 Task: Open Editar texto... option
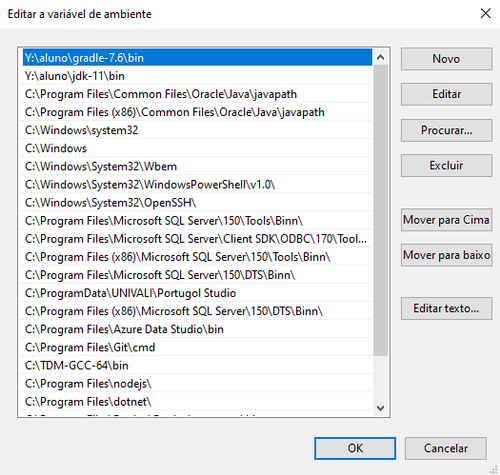[x=446, y=309]
